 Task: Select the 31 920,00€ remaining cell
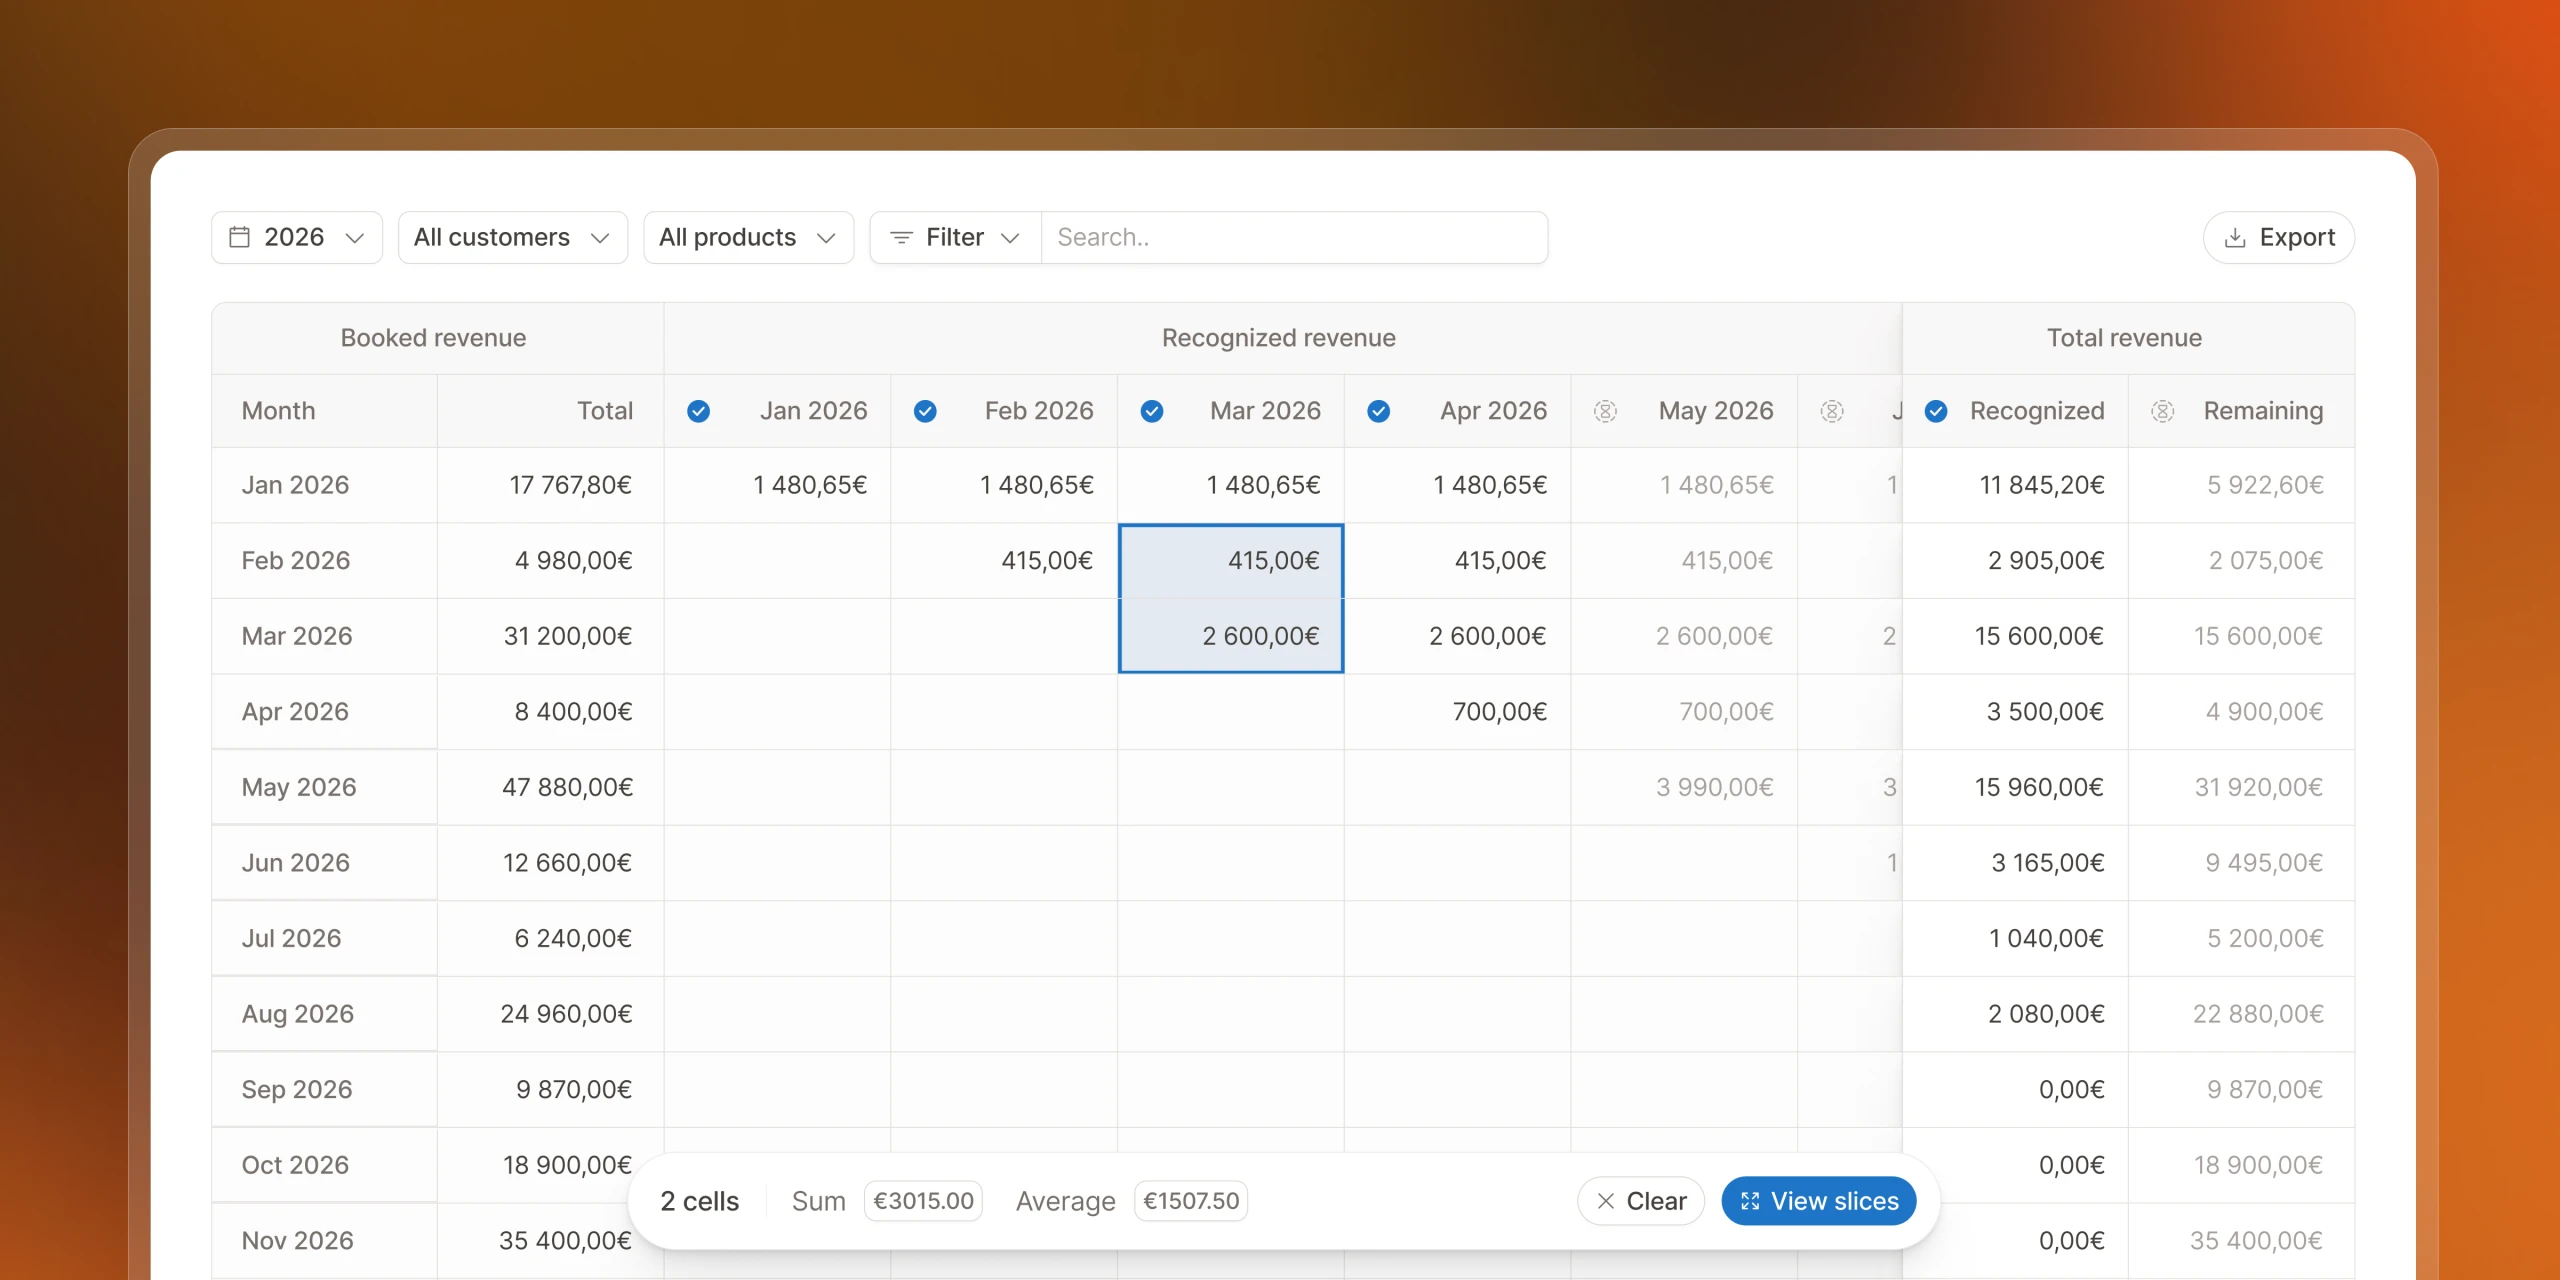2242,787
